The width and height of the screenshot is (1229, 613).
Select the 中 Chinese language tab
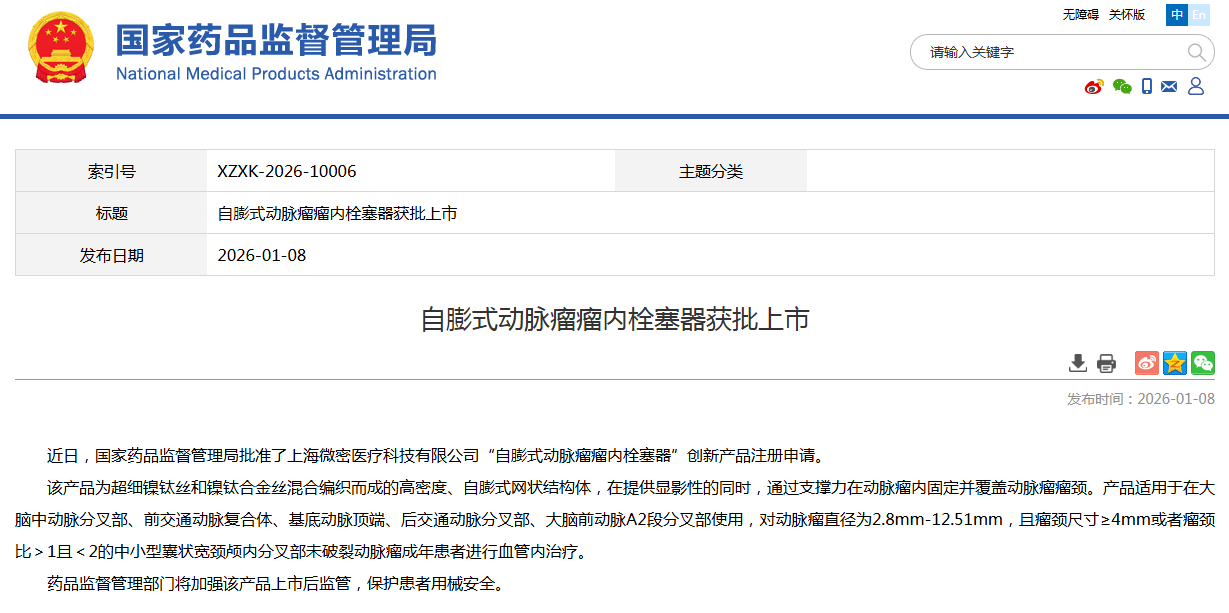pos(1176,15)
